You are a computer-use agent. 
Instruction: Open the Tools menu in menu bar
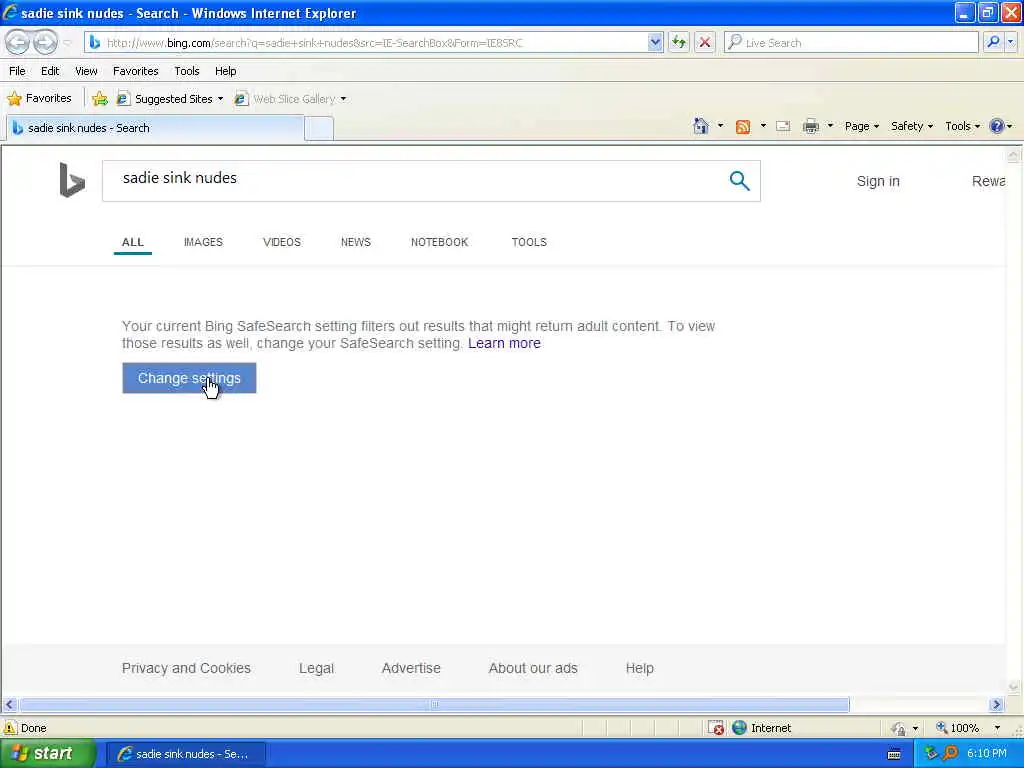[x=187, y=71]
